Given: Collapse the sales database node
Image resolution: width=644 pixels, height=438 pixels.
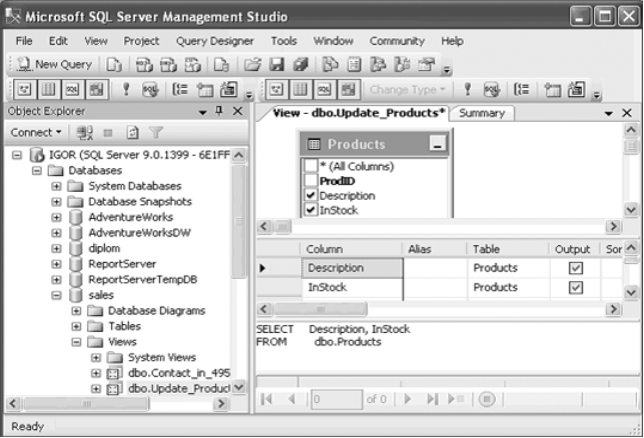Looking at the screenshot, I should pos(56,295).
